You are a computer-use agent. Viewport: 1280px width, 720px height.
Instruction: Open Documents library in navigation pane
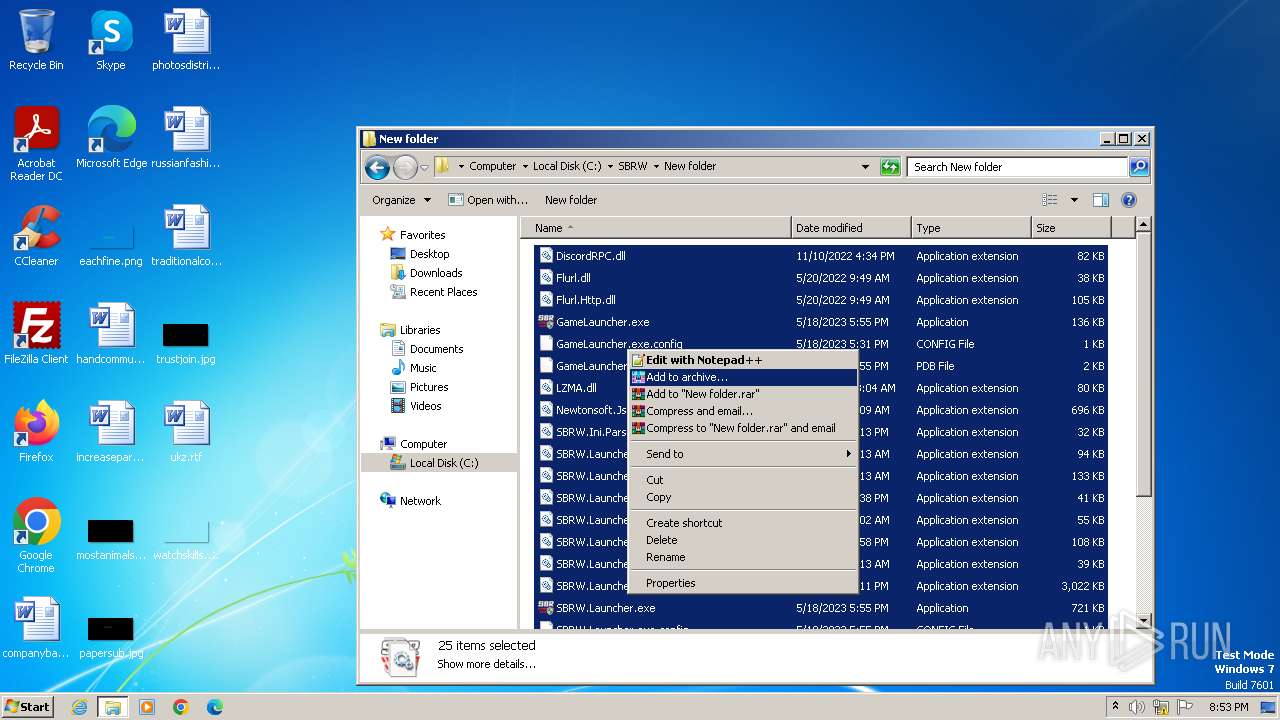436,349
